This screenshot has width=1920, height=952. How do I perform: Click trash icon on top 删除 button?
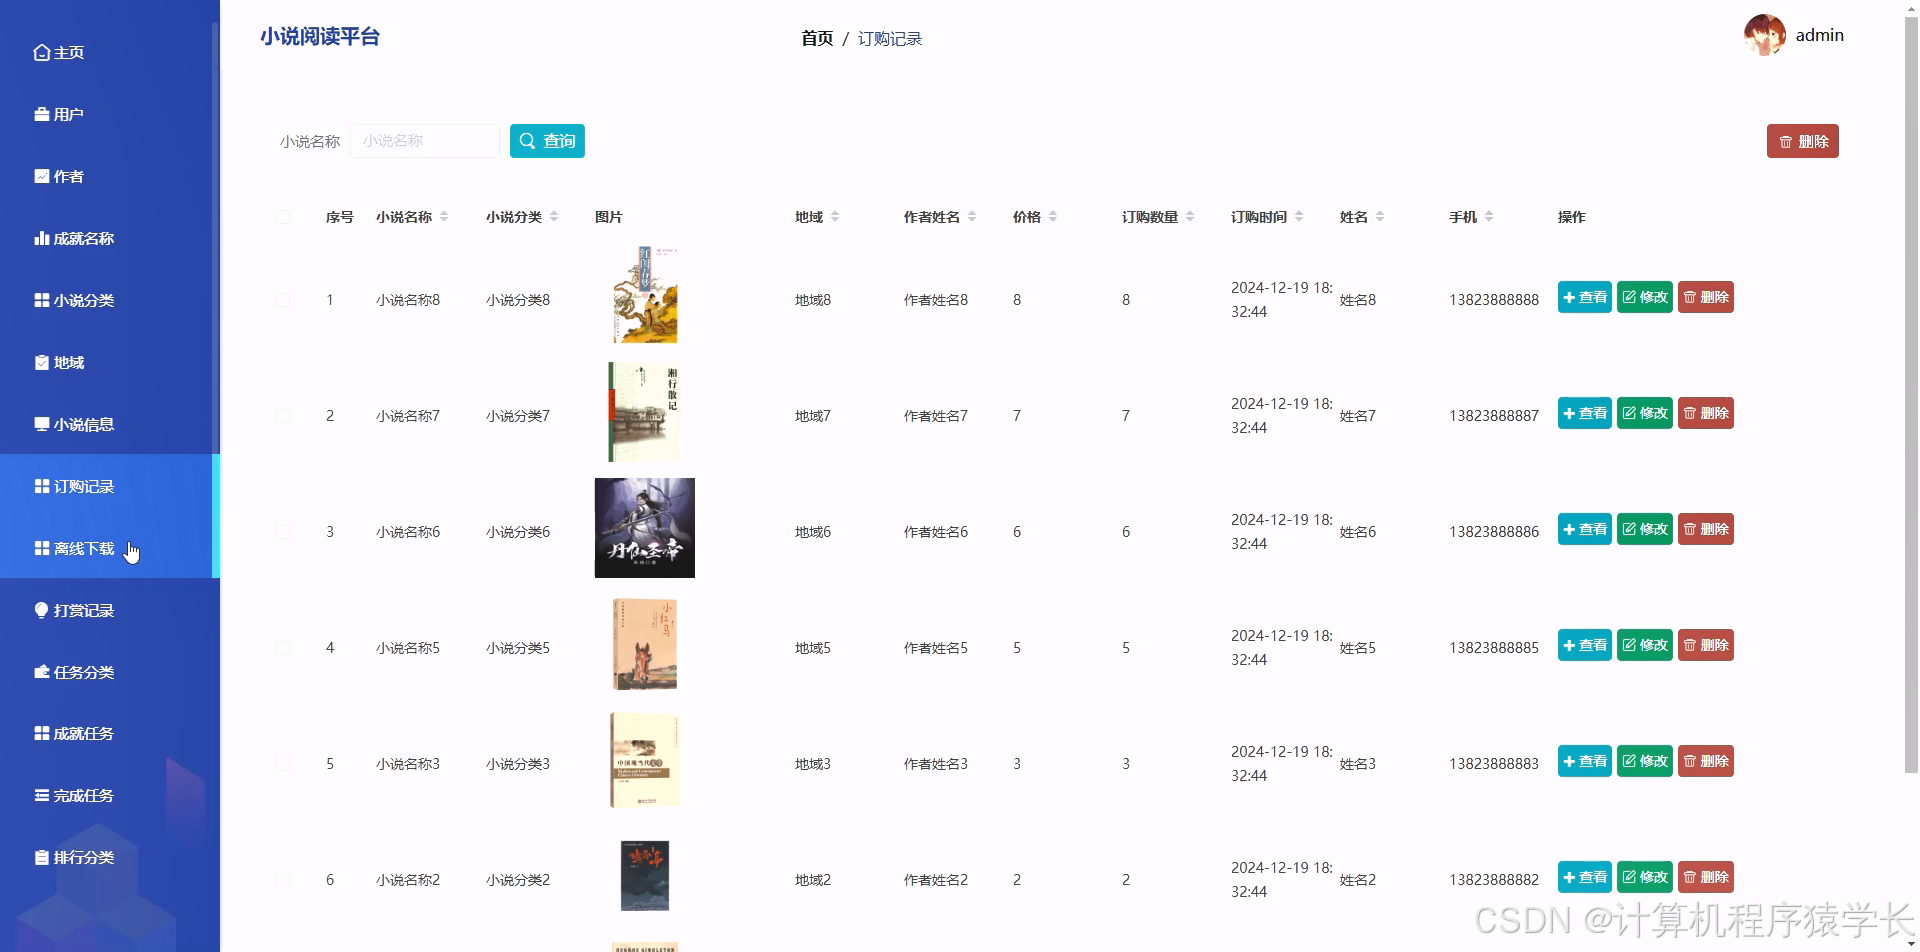pyautogui.click(x=1785, y=142)
